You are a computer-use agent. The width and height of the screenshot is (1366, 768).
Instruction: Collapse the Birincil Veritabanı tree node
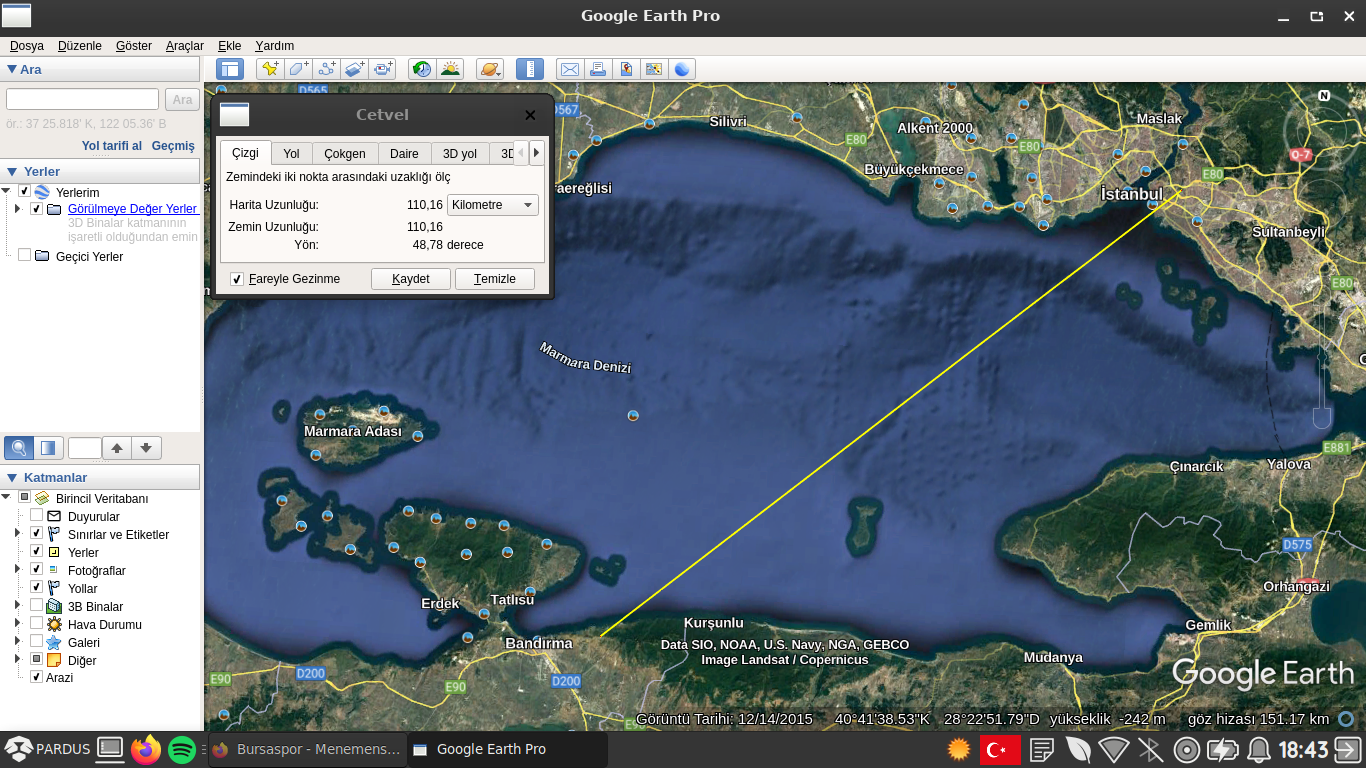tap(7, 497)
